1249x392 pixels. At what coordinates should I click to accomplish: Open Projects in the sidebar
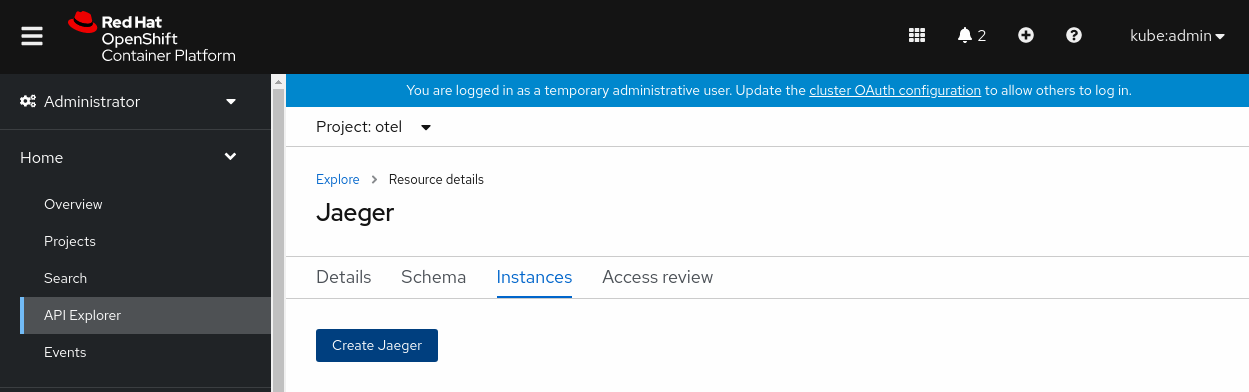[x=70, y=241]
